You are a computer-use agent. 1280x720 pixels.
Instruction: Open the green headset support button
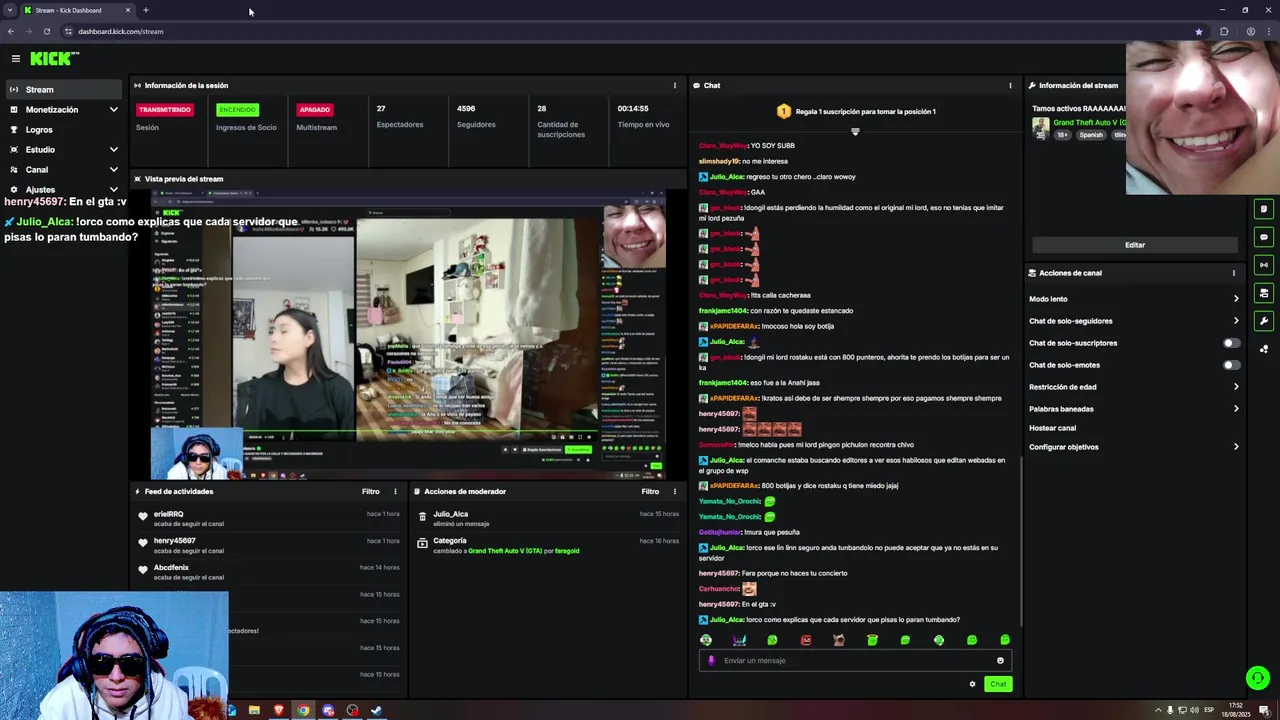(x=1258, y=678)
